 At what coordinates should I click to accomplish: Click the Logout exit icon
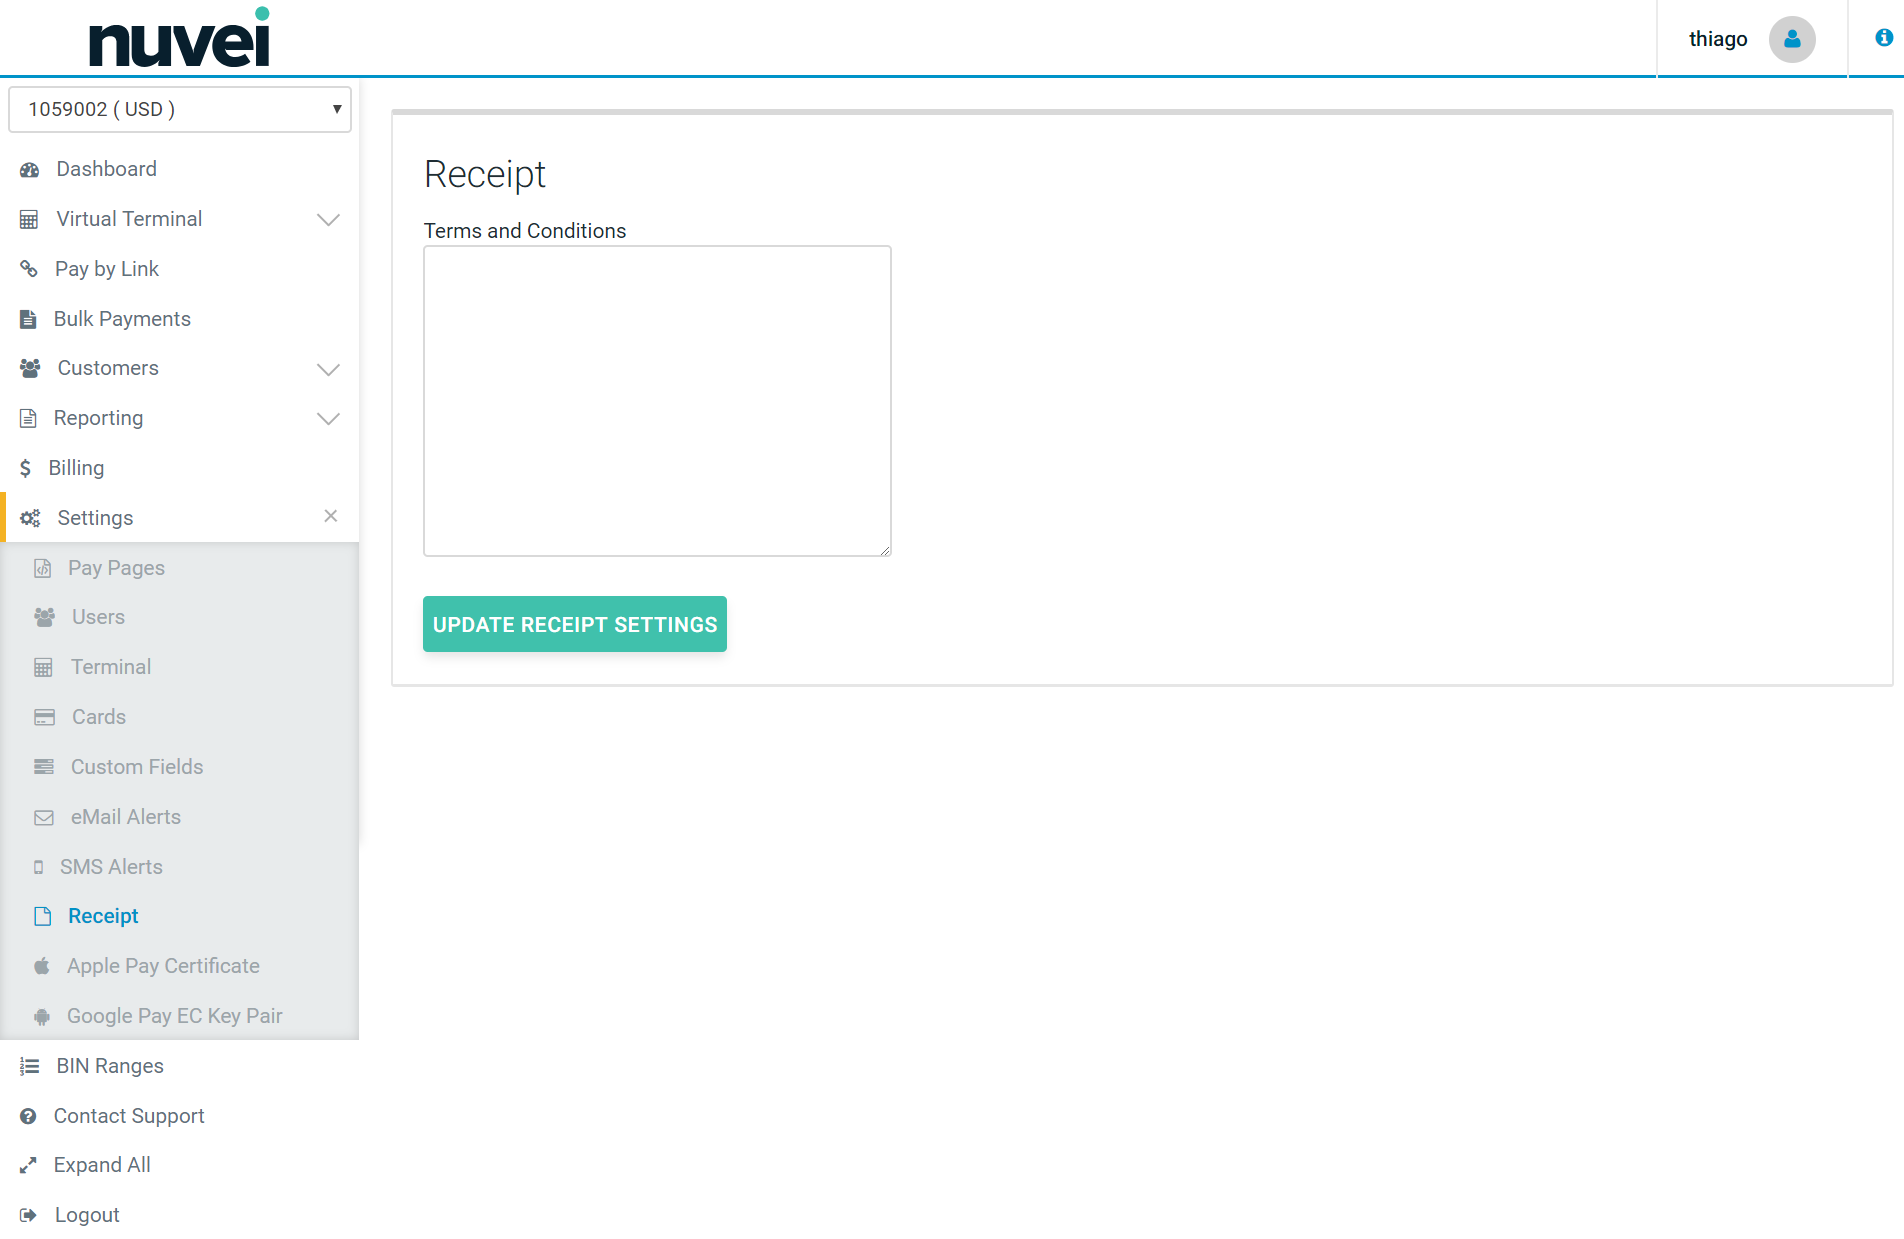(x=28, y=1215)
